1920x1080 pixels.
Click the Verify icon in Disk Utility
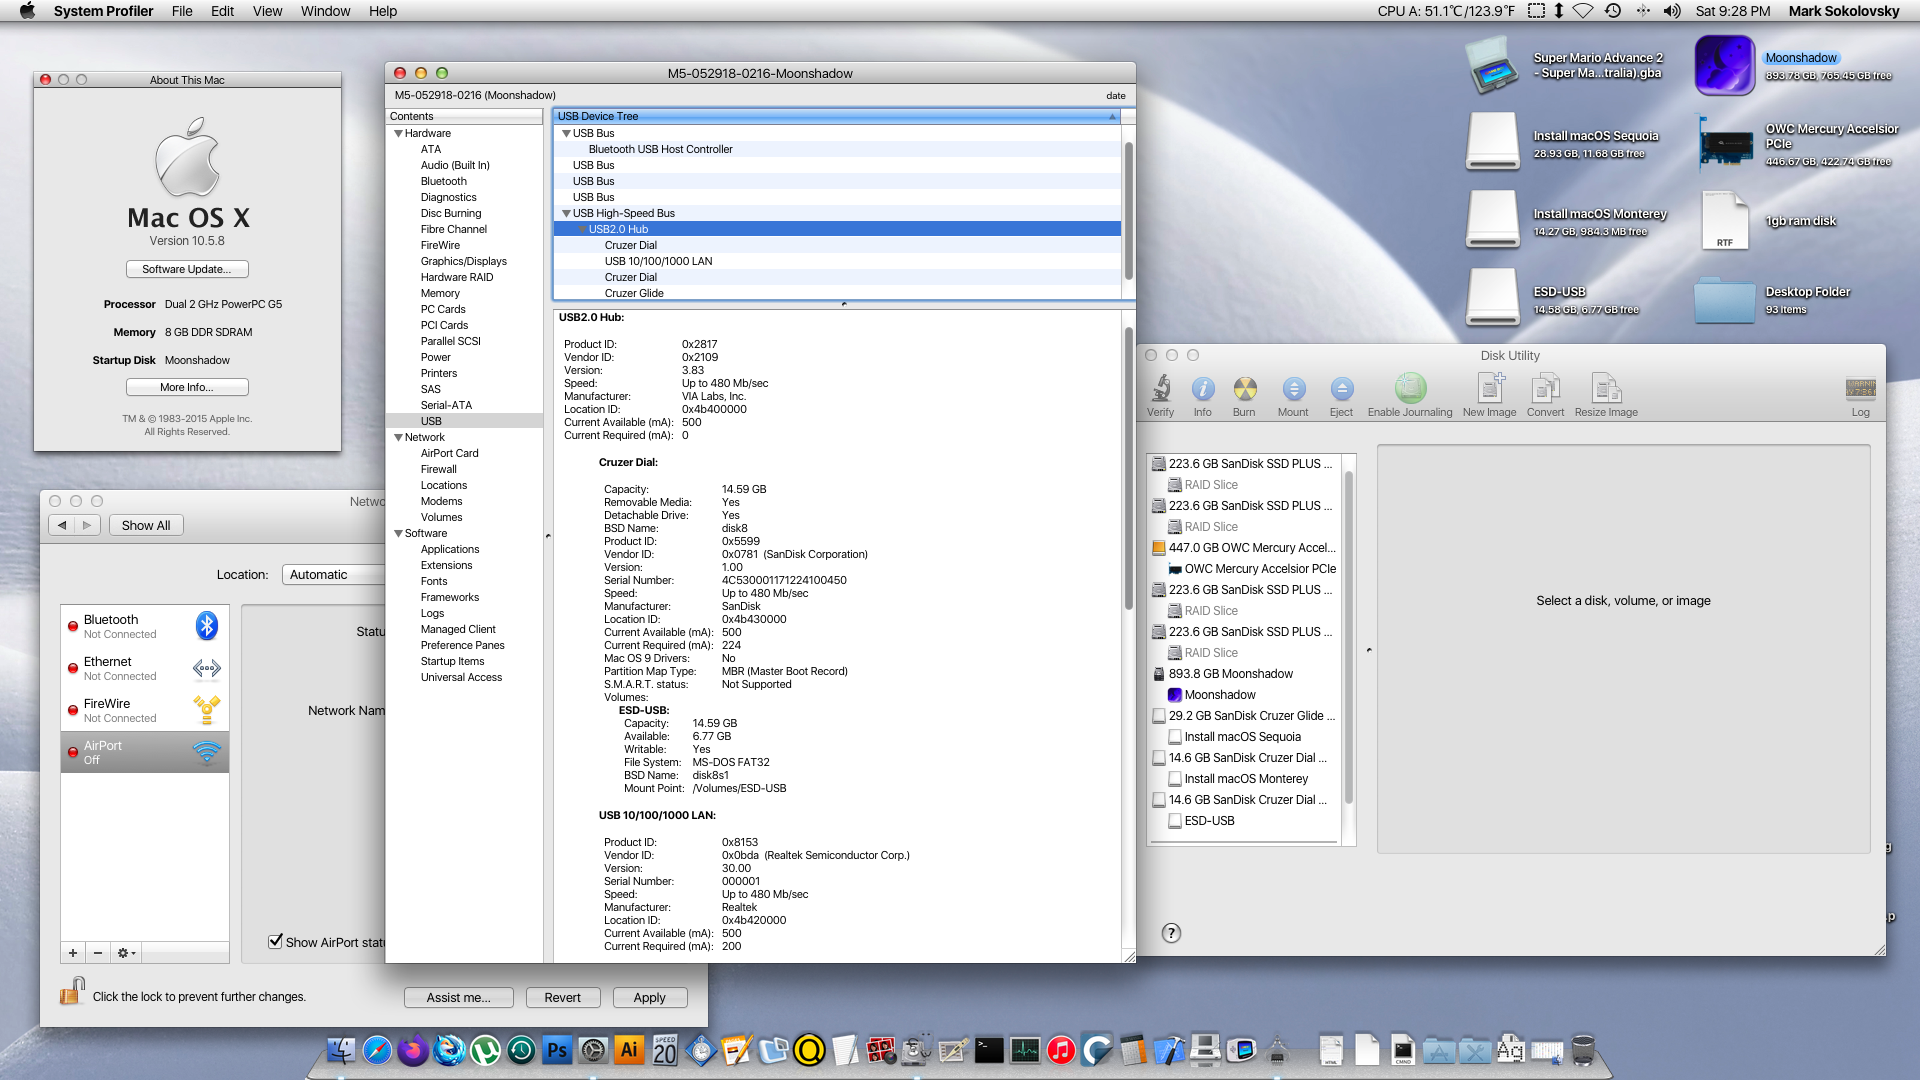(1160, 389)
